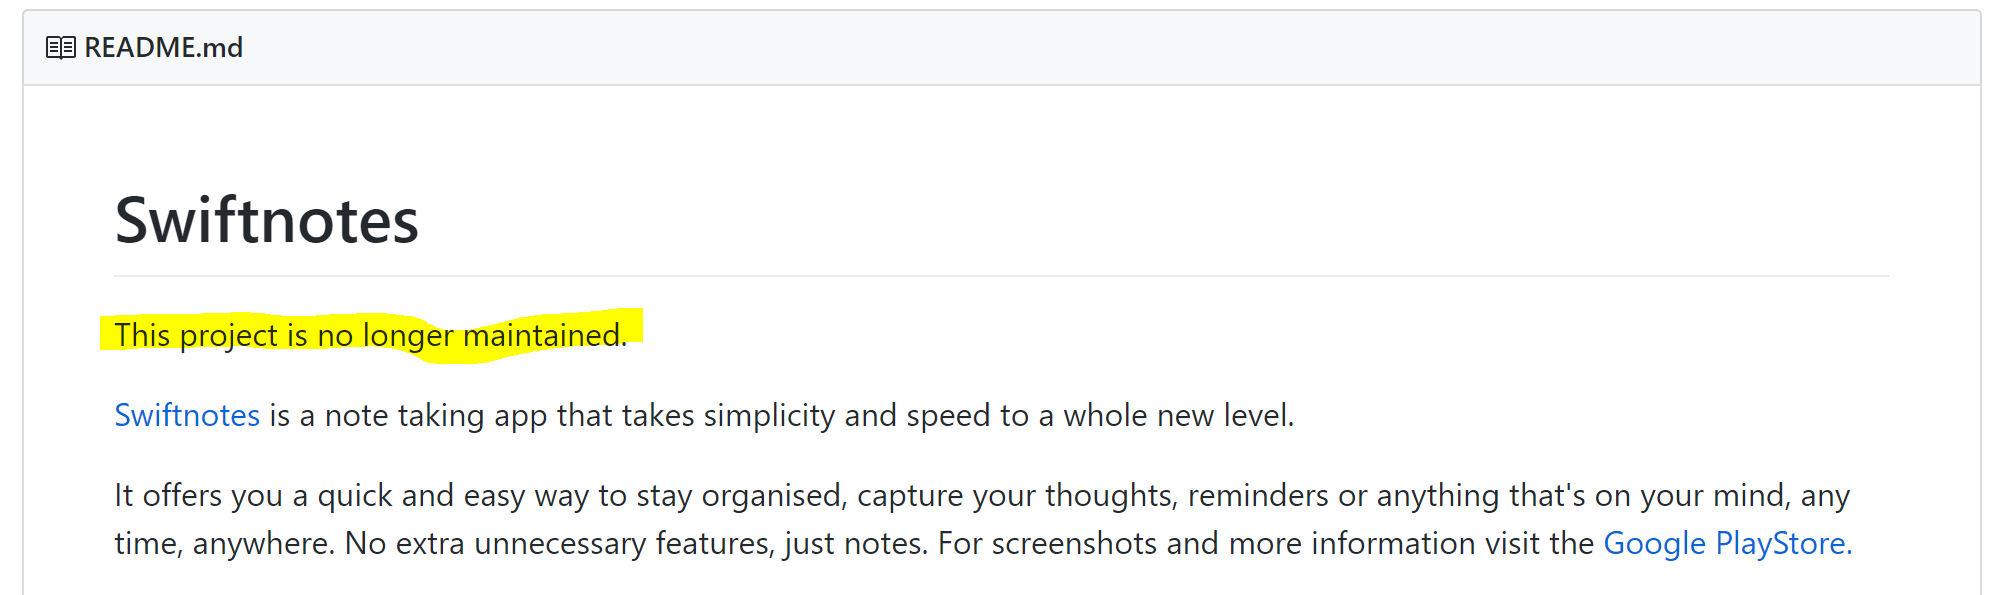
Task: Select the README.md file name label
Action: pos(164,48)
